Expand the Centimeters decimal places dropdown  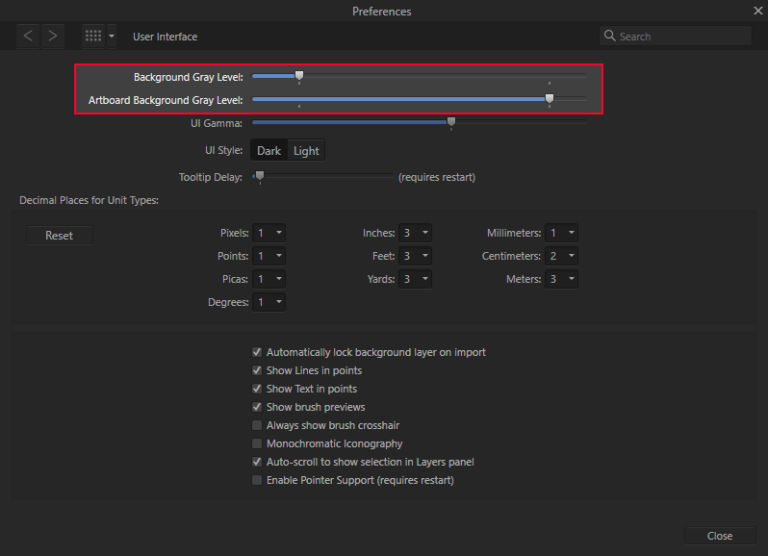[x=561, y=256]
